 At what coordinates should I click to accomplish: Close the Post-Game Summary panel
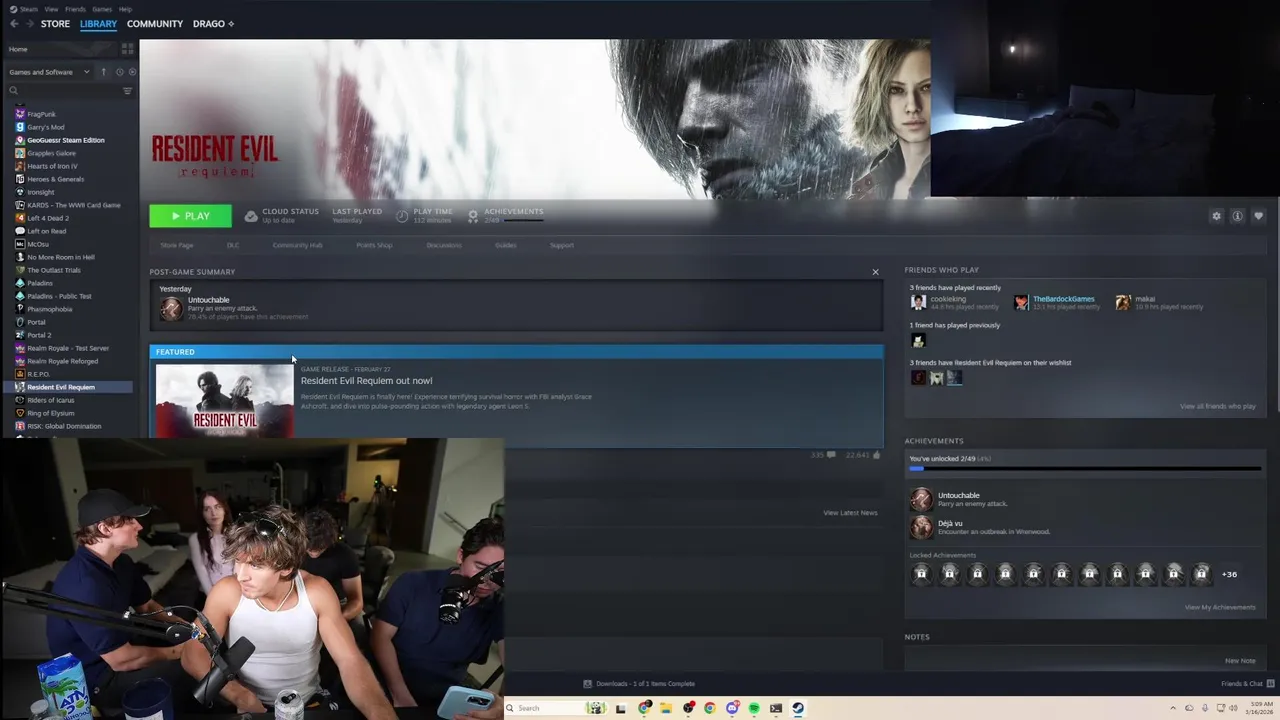875,272
